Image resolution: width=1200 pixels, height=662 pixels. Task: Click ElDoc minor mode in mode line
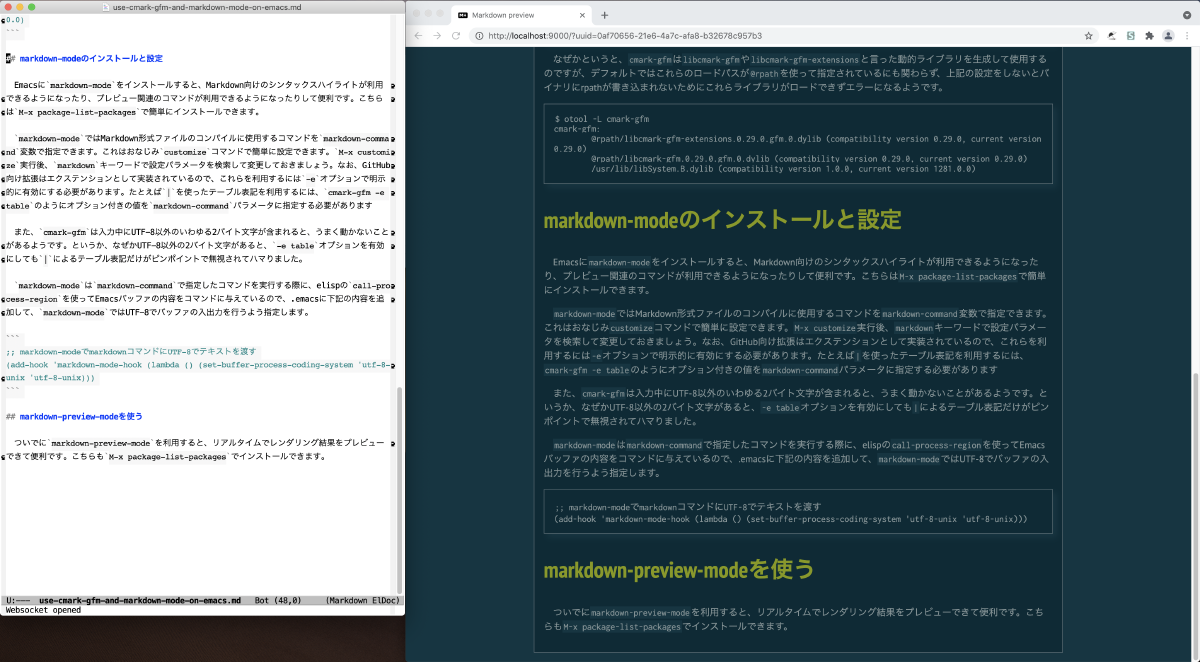pyautogui.click(x=383, y=601)
